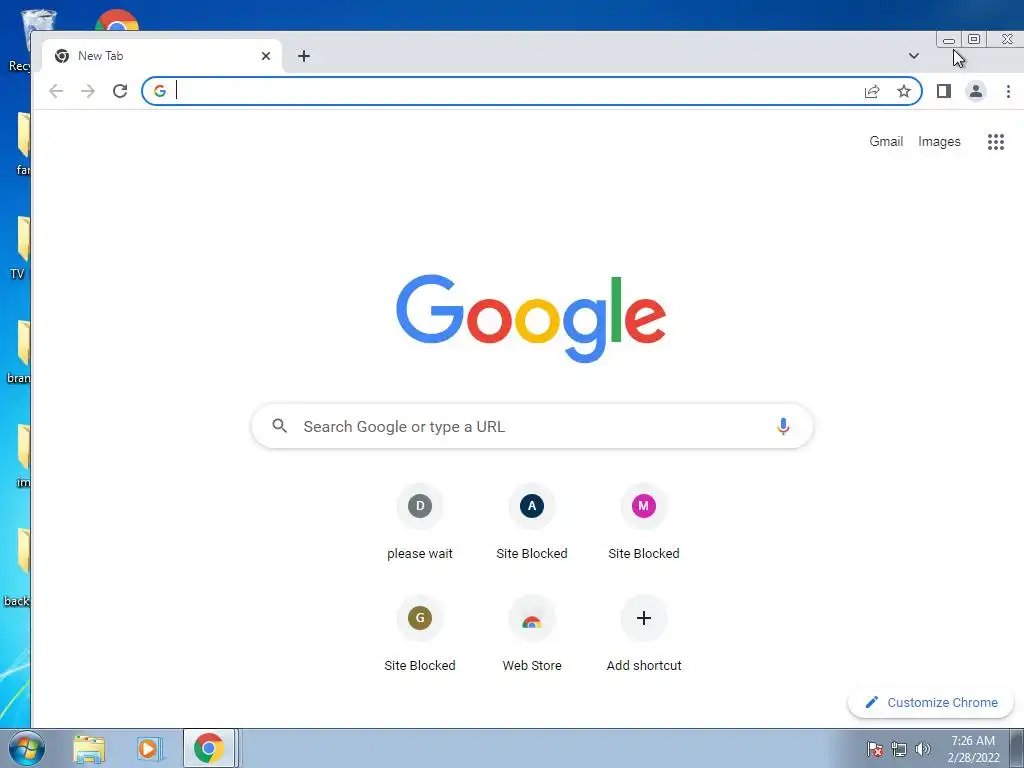Reload the current page
1024x768 pixels.
tap(120, 91)
